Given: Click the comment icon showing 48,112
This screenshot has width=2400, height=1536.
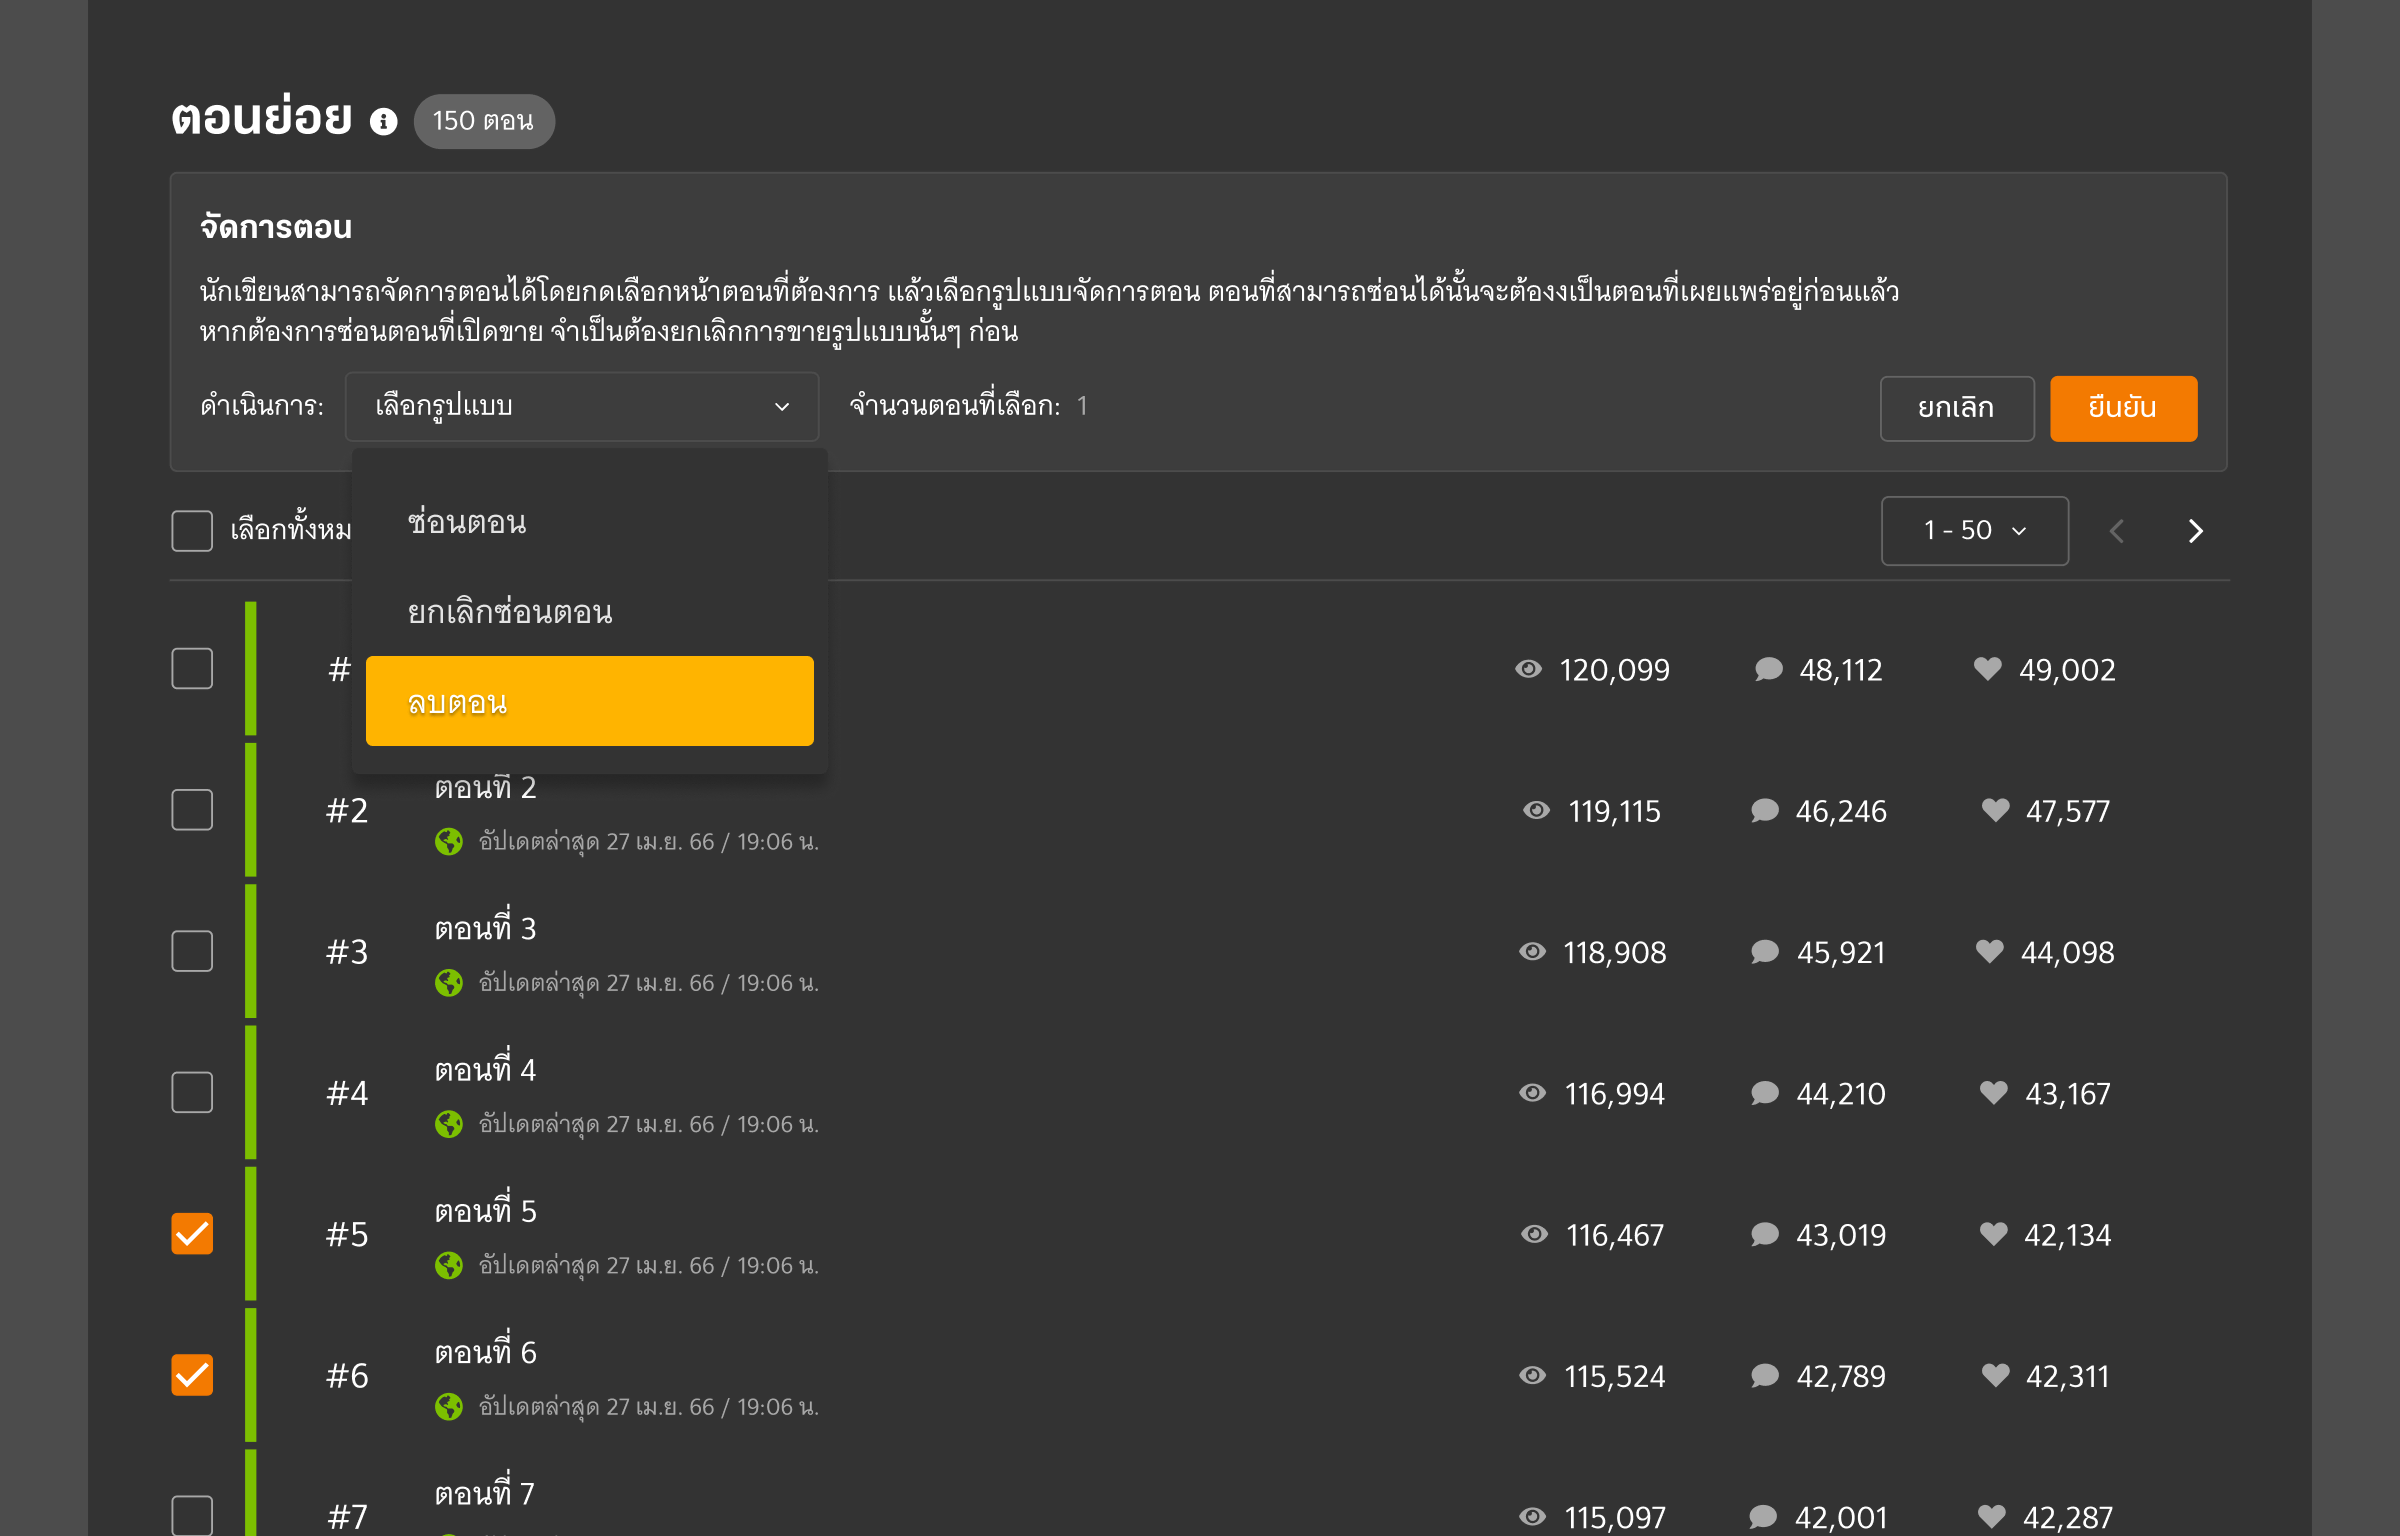Looking at the screenshot, I should [1768, 669].
